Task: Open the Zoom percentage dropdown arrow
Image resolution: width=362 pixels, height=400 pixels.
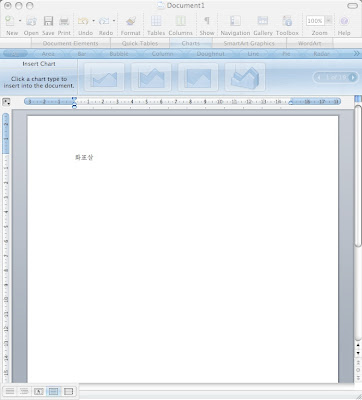Action: point(328,21)
